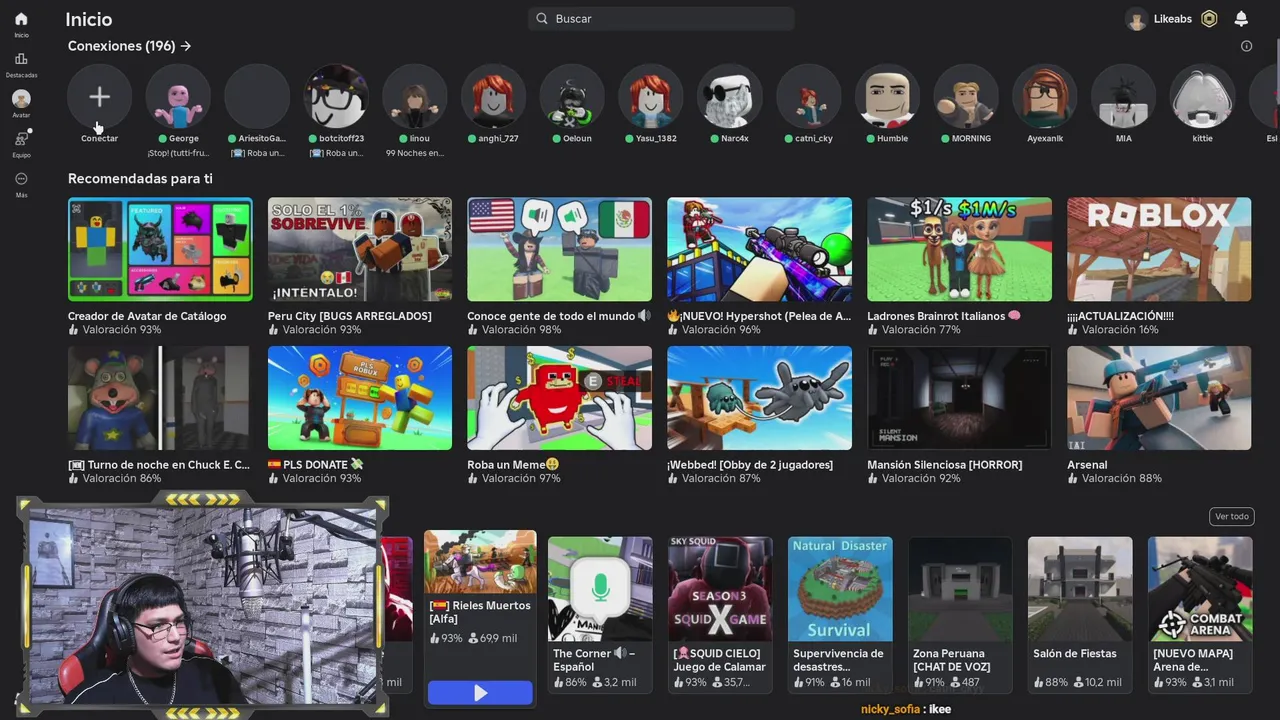Click ¡Stop! (tutti-fru... status under George
The height and width of the screenshot is (720, 1280).
click(178, 153)
